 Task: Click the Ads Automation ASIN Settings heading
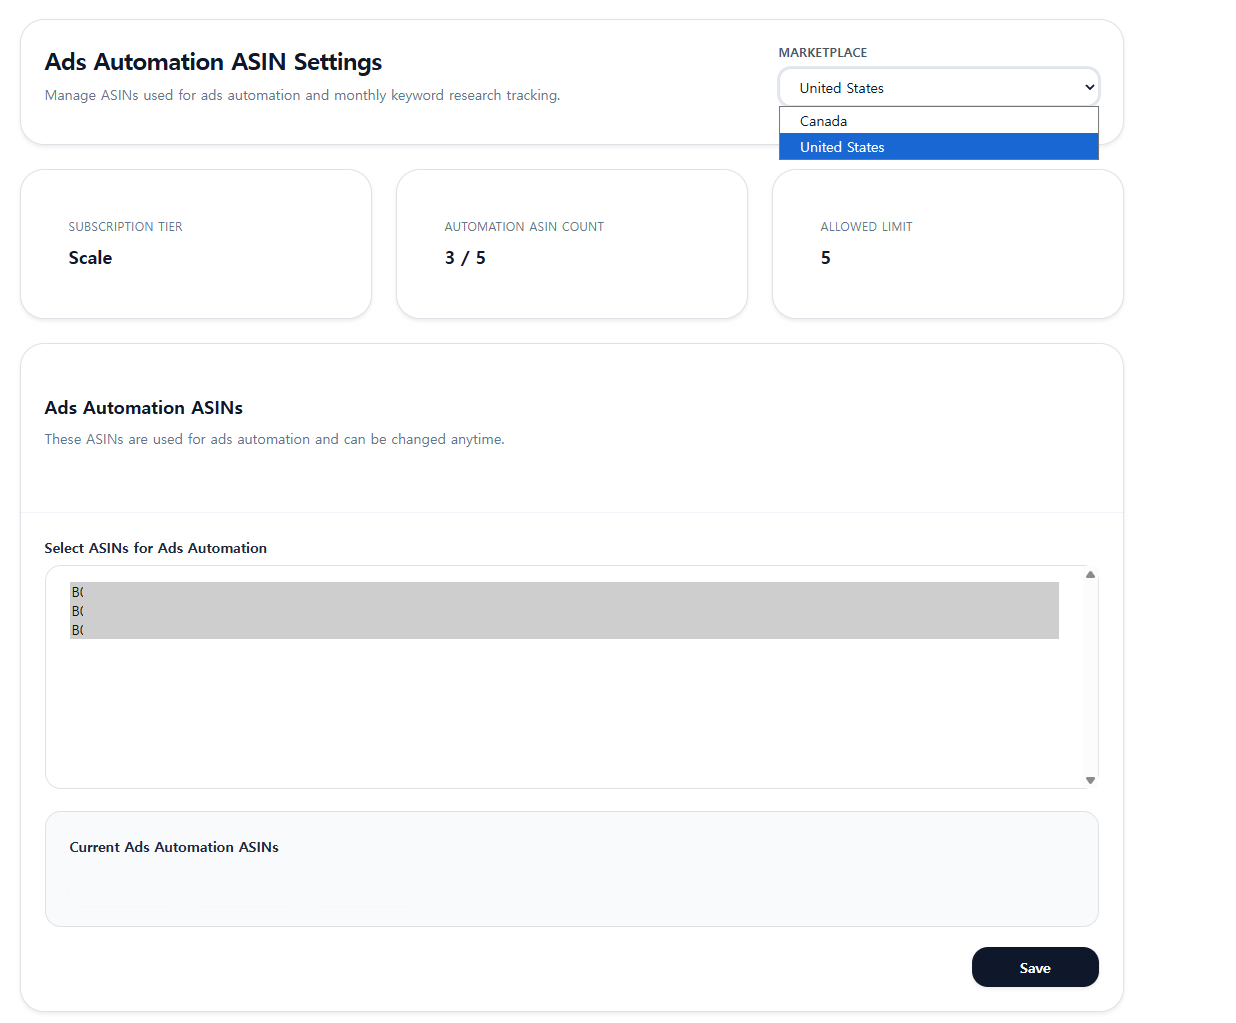pos(213,62)
